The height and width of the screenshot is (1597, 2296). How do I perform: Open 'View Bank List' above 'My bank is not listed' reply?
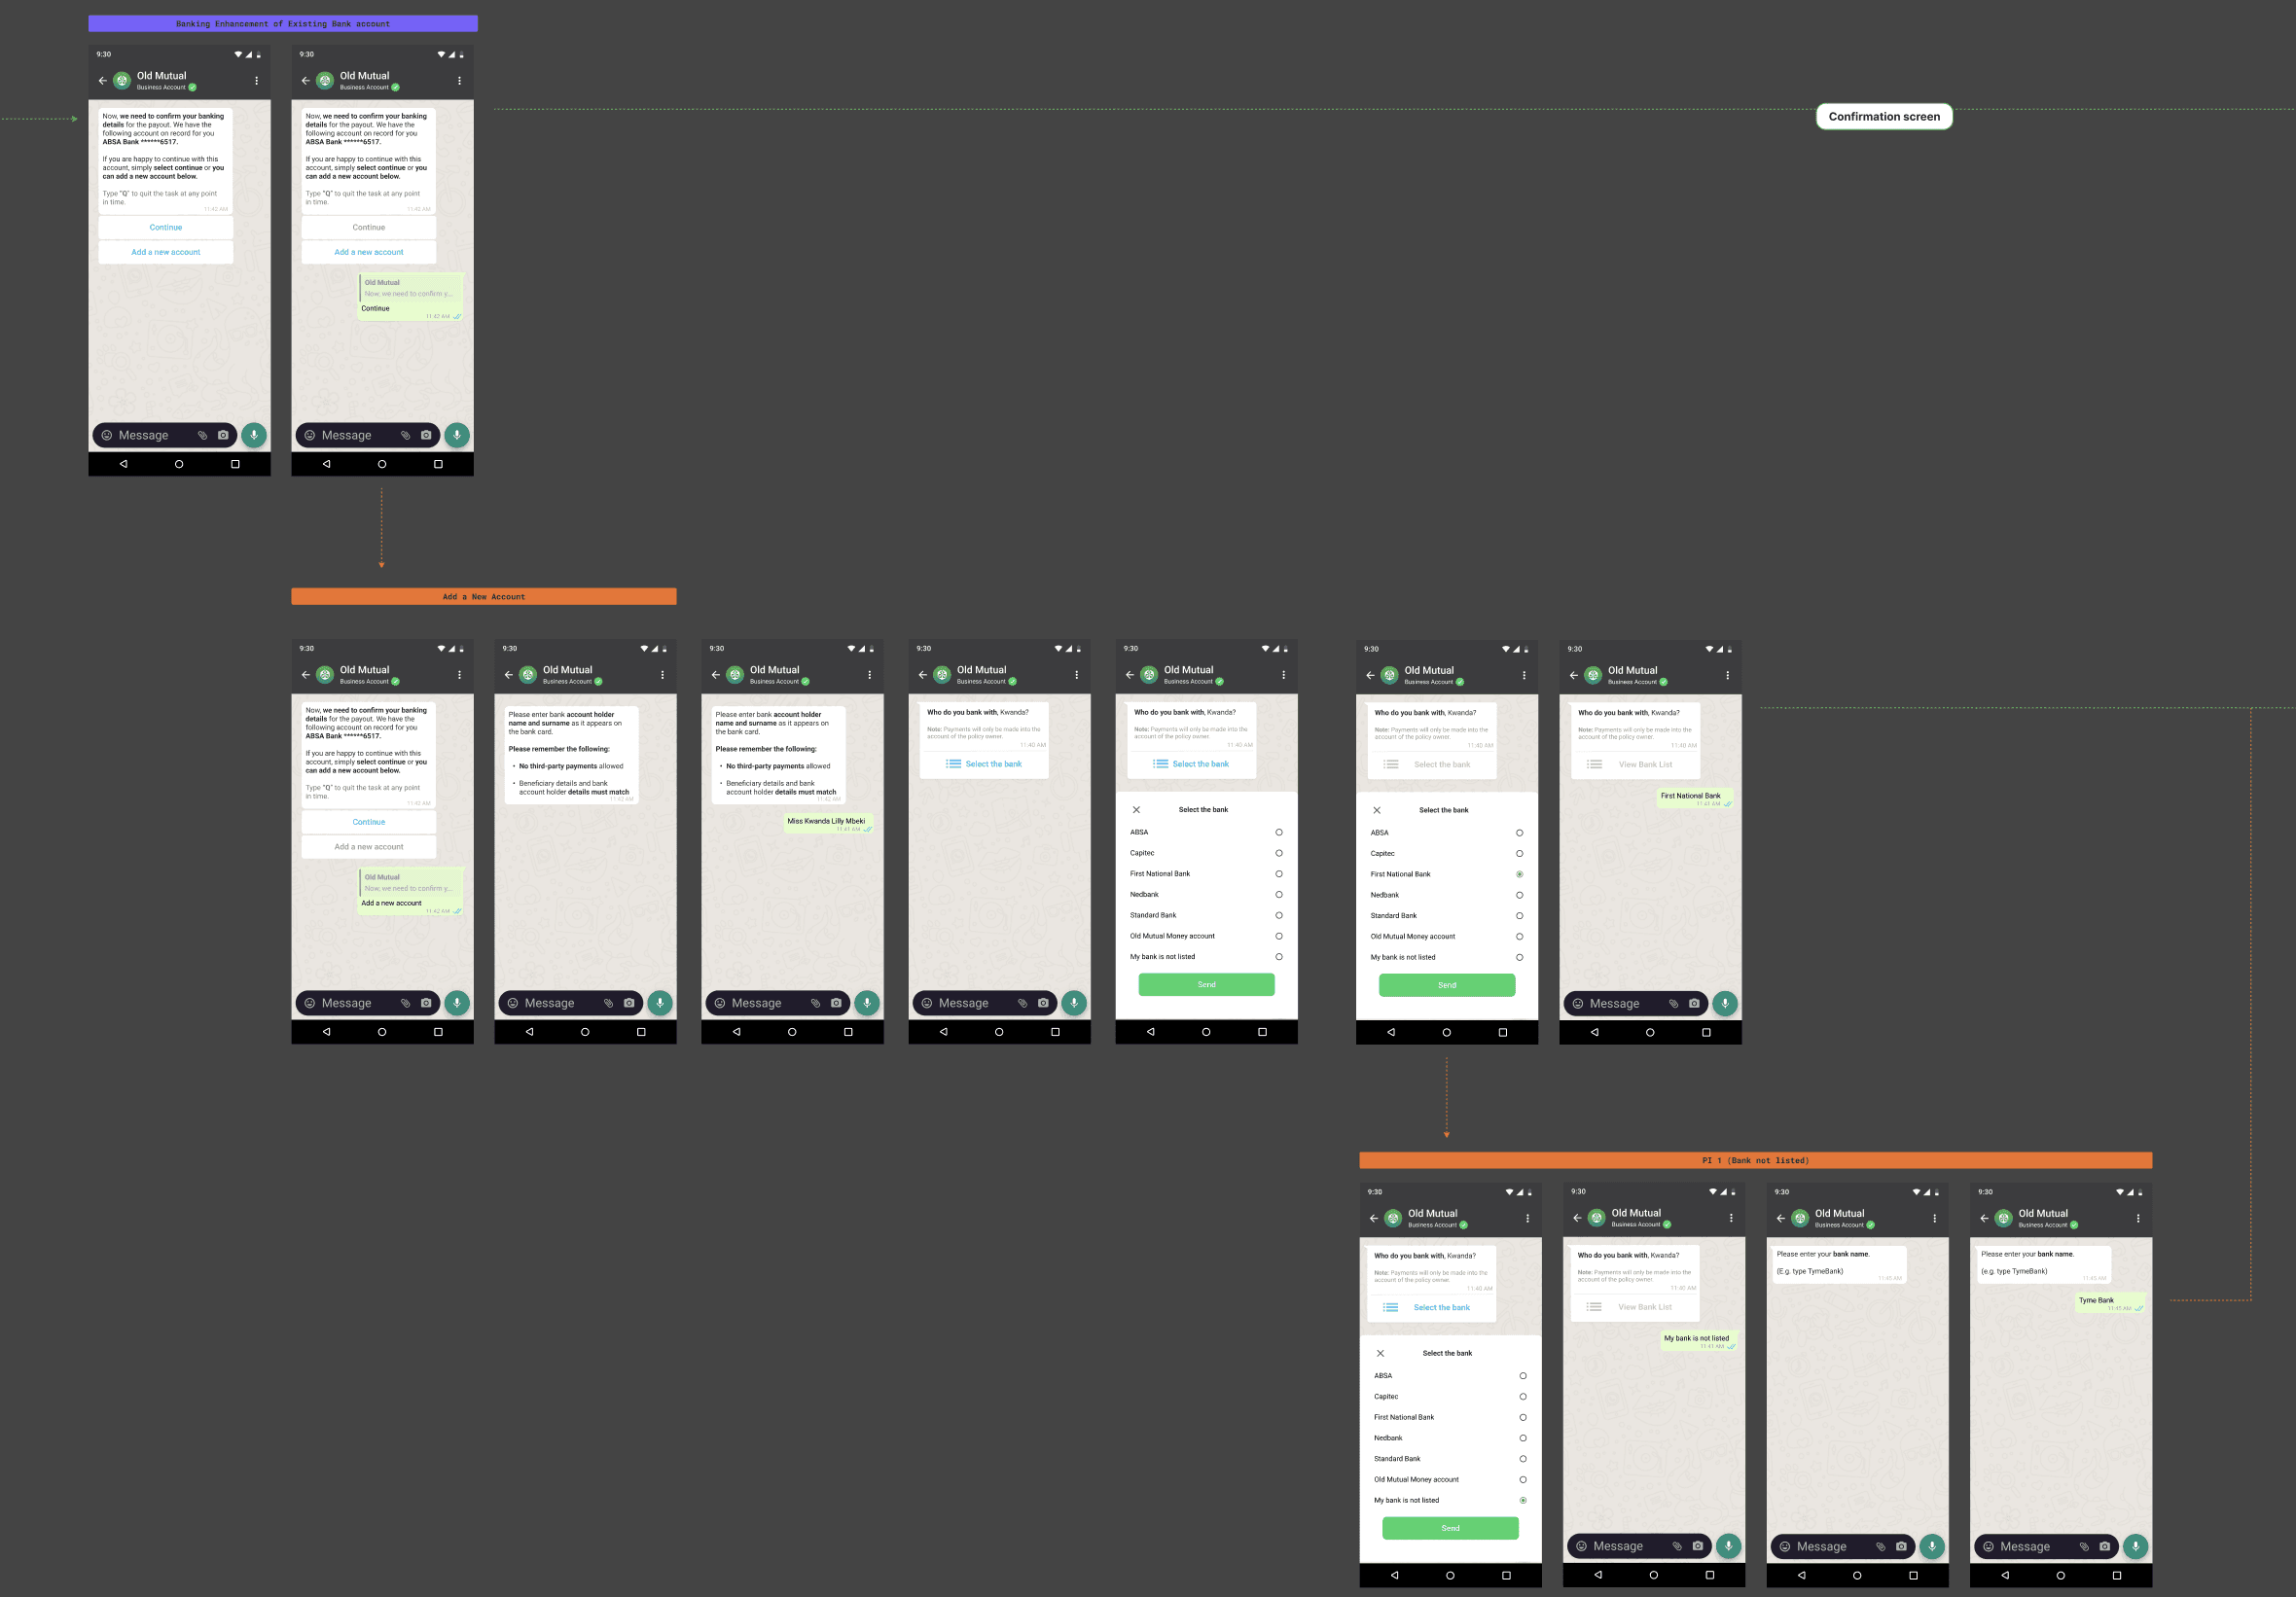click(x=1644, y=1307)
